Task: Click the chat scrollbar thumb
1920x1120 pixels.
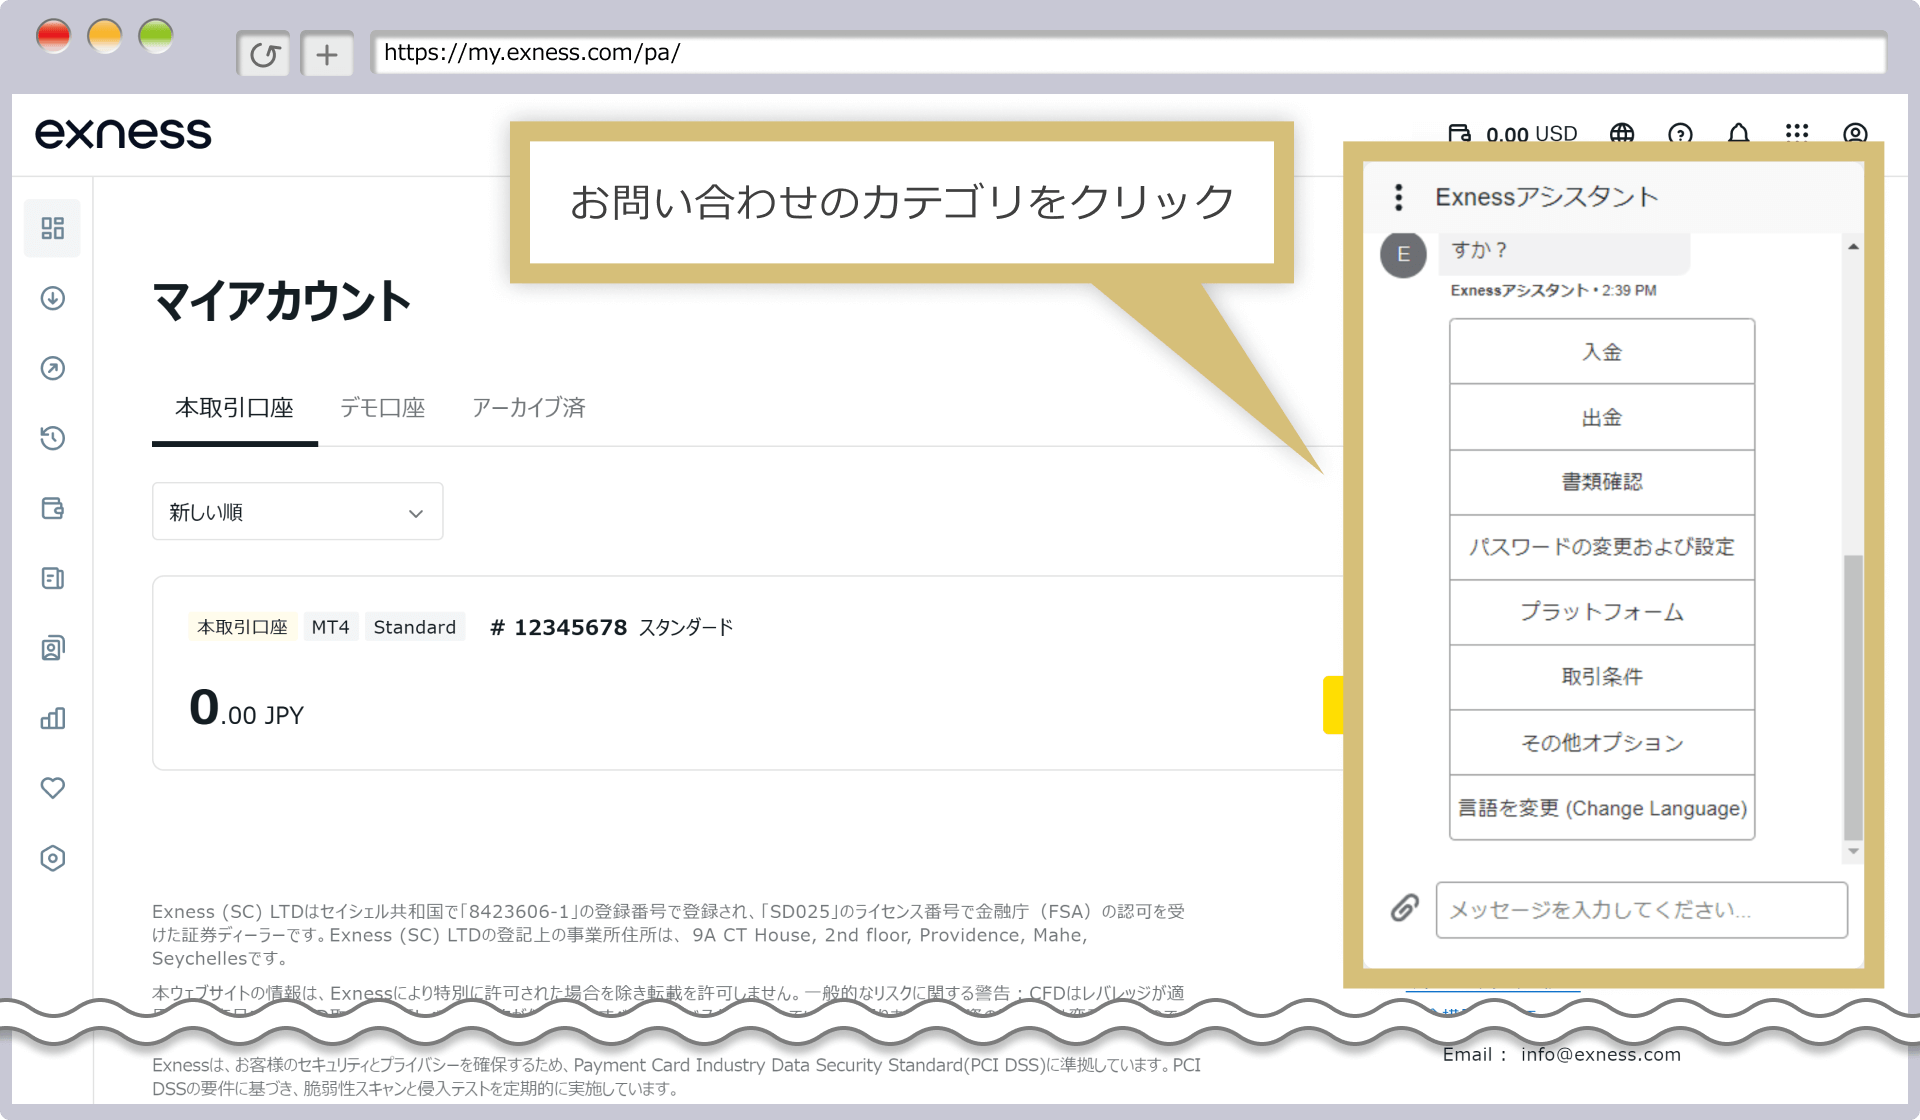Action: [1853, 697]
